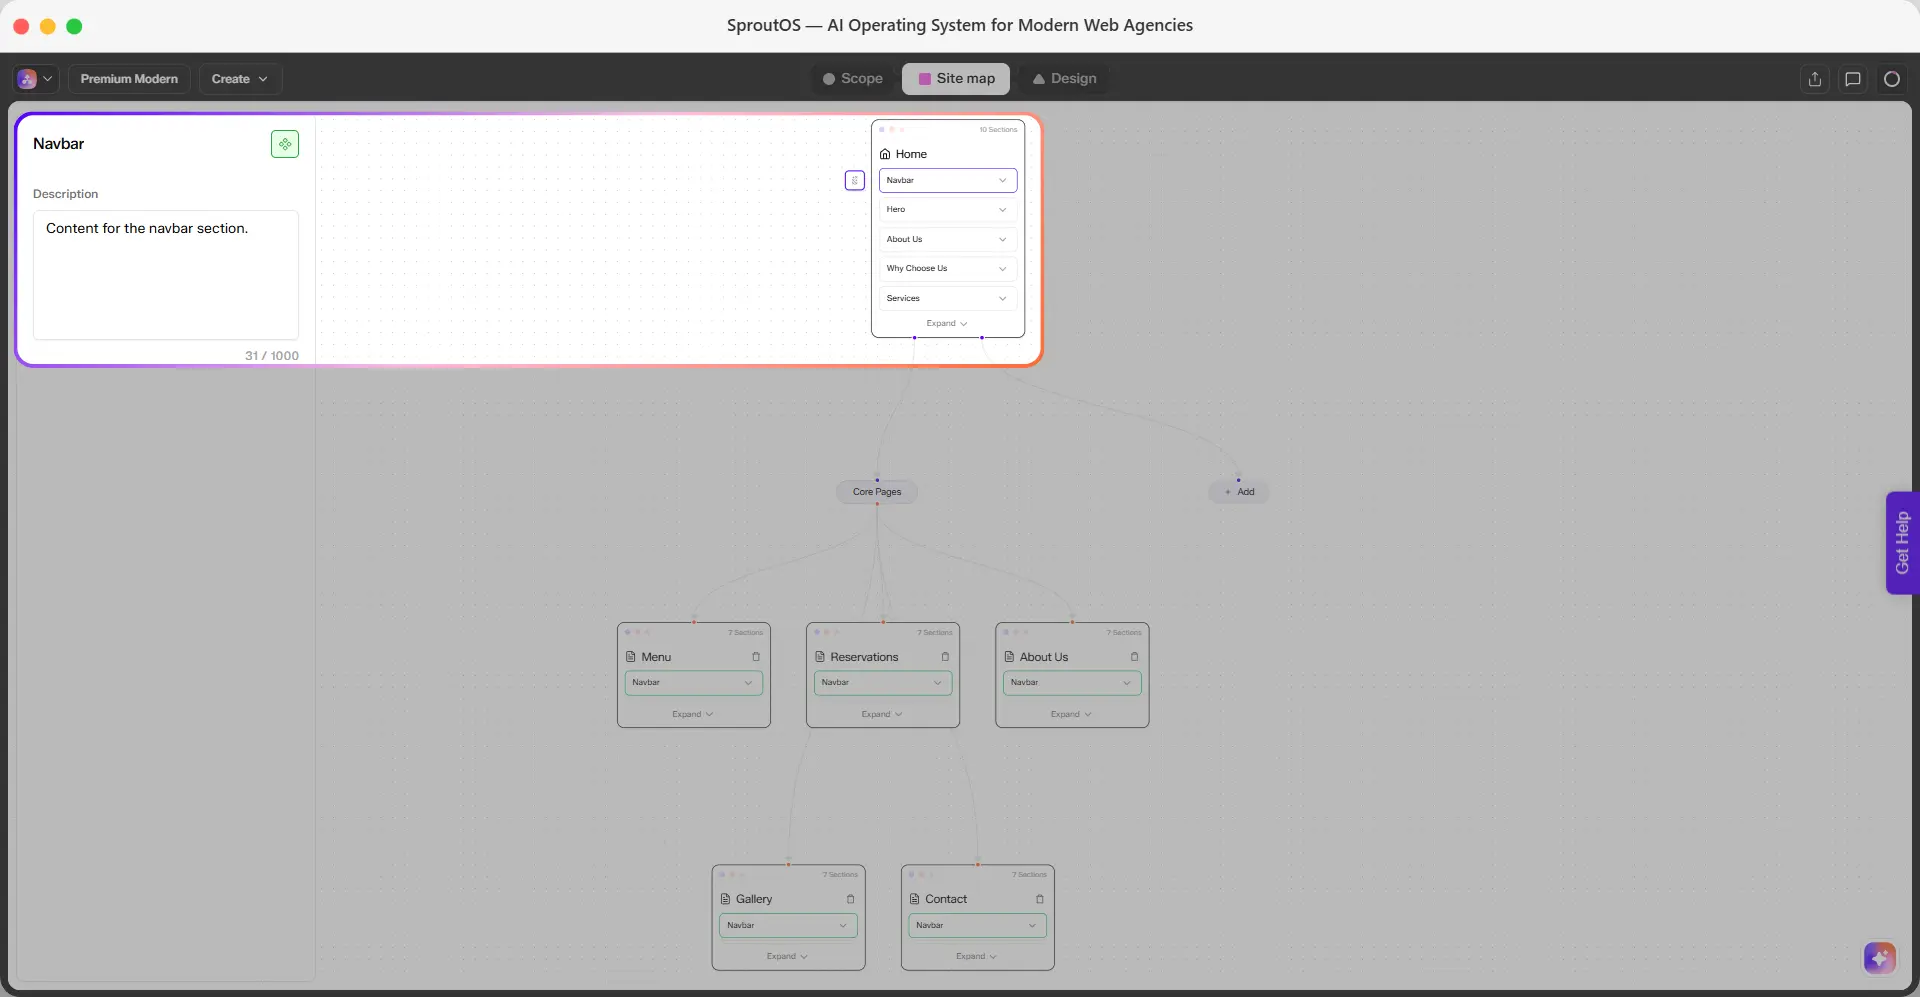Delete the Menu page with trash icon

(x=756, y=657)
